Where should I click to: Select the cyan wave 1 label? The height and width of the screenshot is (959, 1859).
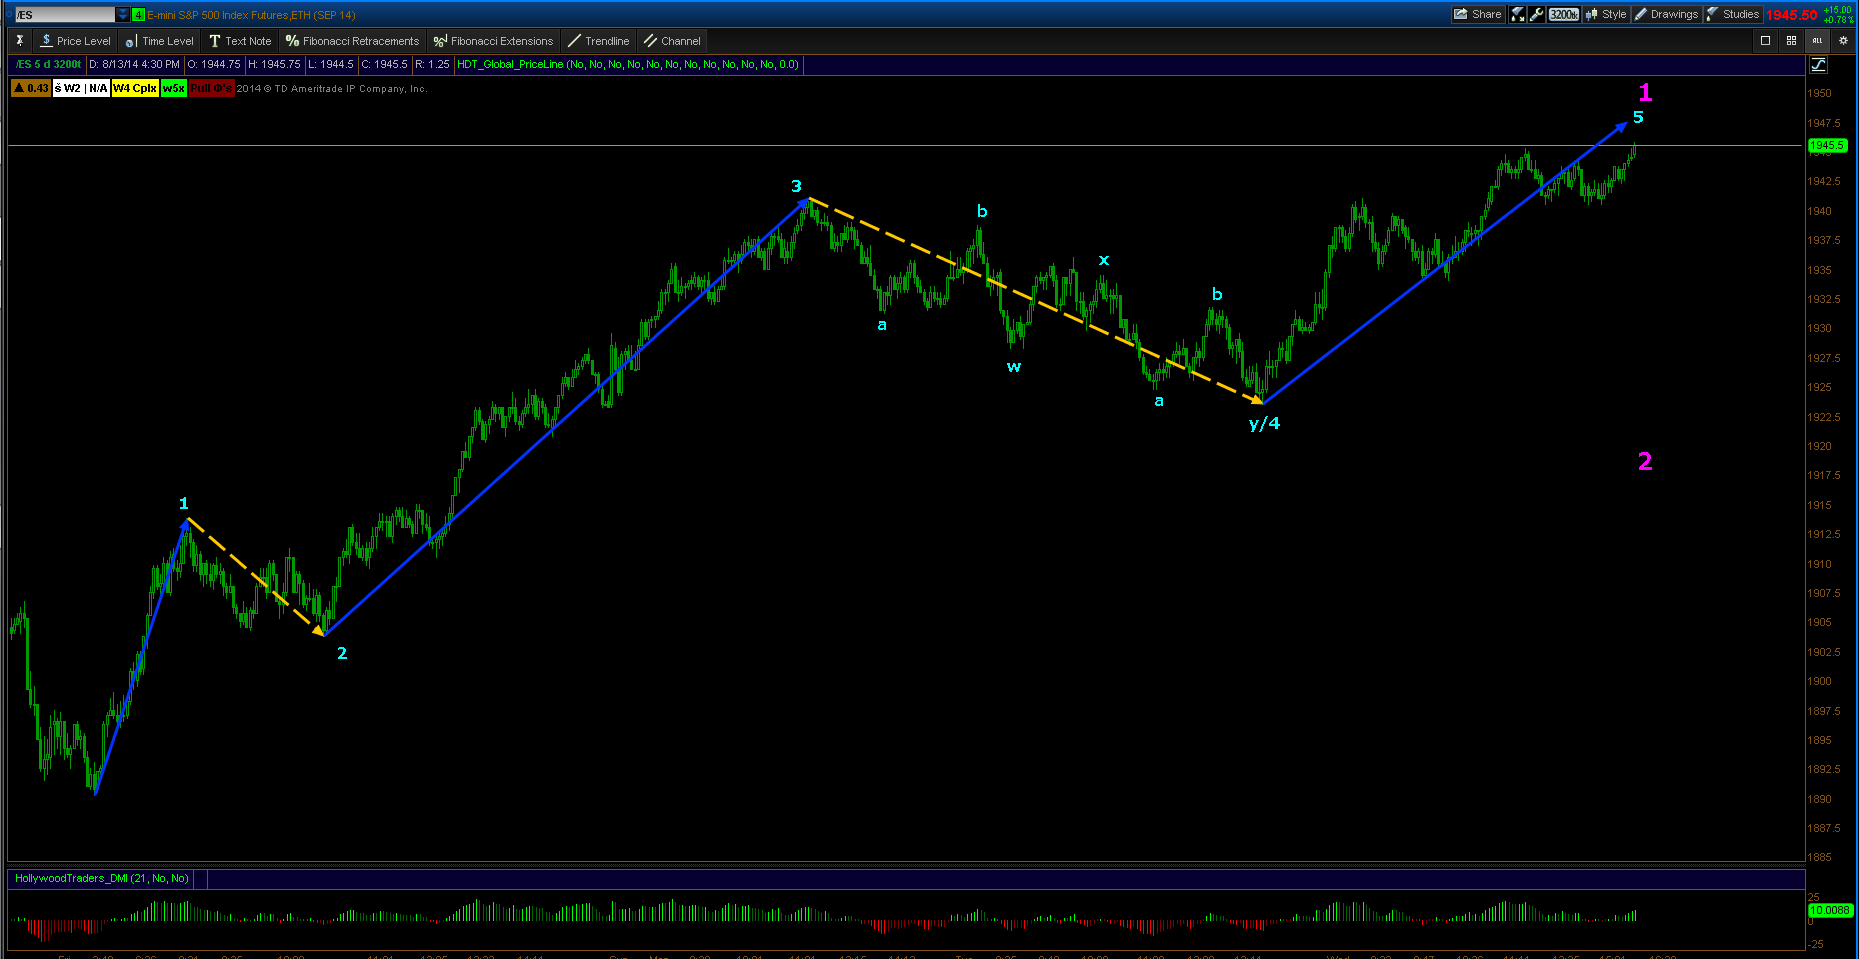pos(184,503)
